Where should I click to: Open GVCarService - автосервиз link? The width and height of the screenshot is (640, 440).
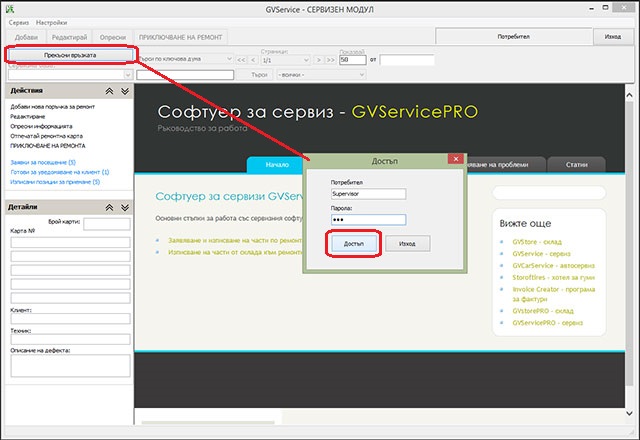[553, 266]
